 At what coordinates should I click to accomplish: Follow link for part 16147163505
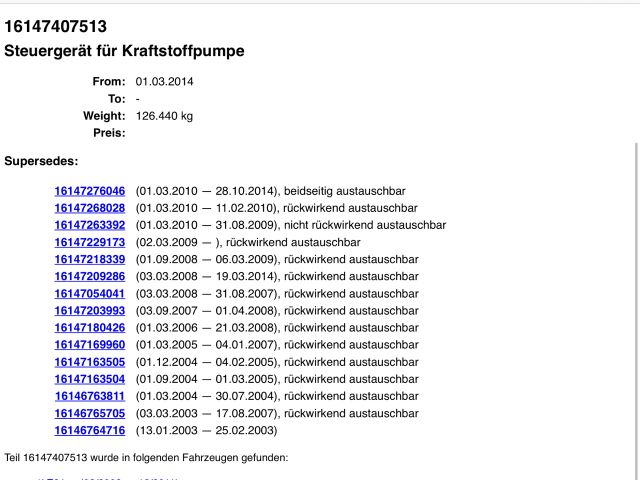pos(90,362)
